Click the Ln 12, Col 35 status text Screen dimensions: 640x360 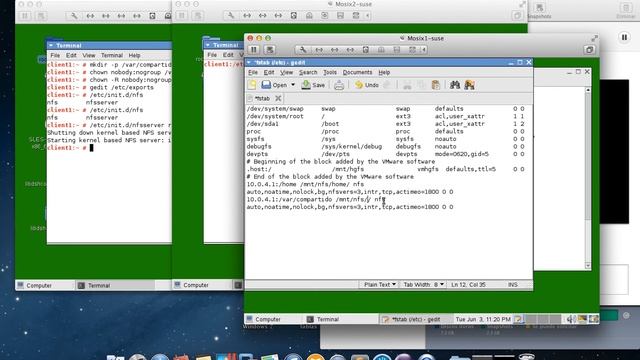click(468, 284)
